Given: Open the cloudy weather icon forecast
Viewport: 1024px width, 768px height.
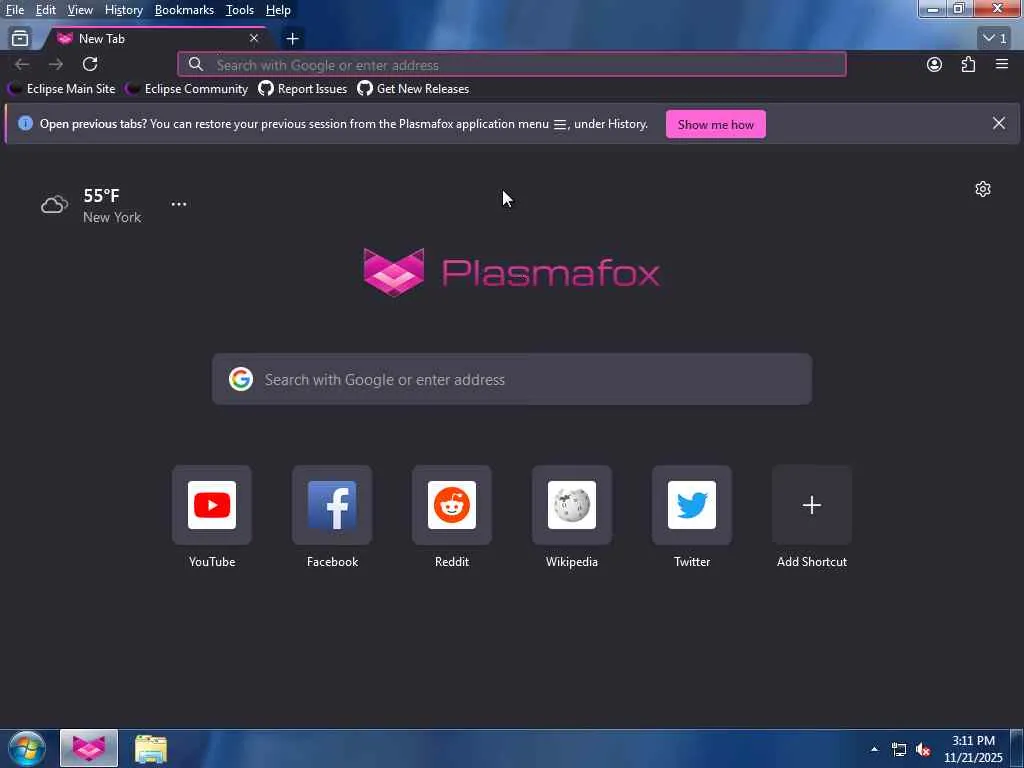Looking at the screenshot, I should pos(54,204).
